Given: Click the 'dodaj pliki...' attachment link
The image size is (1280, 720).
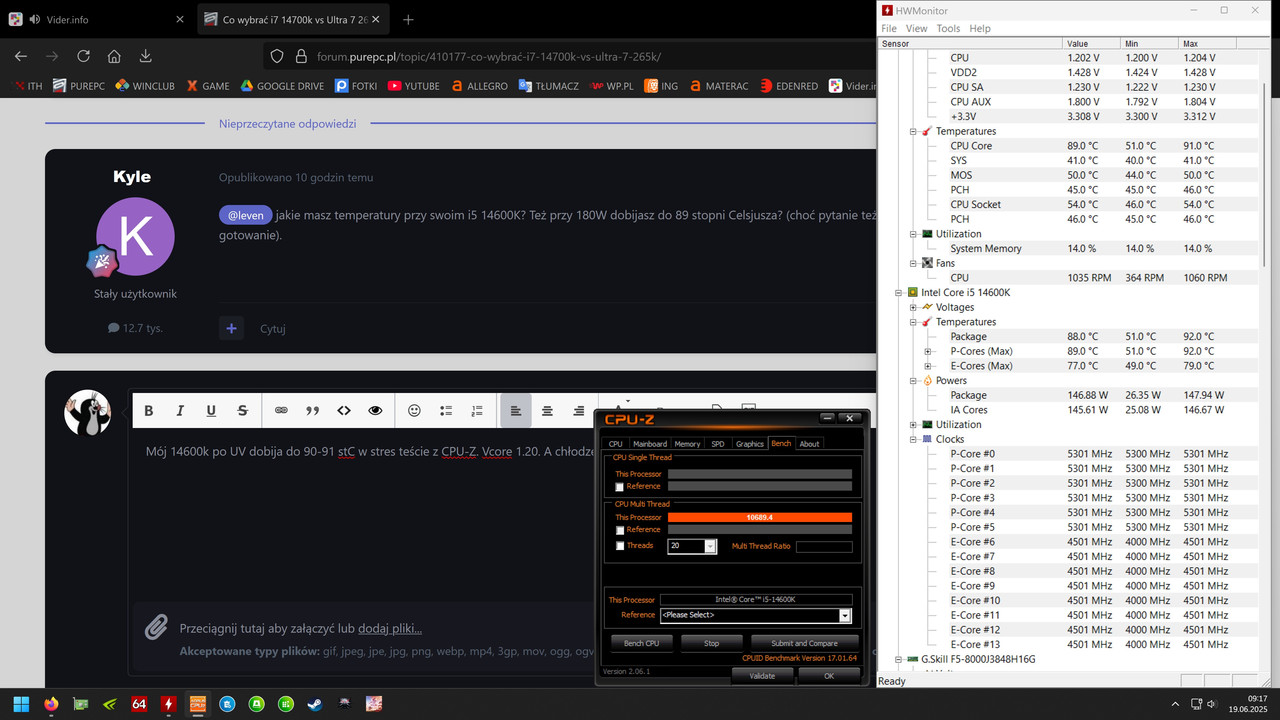Looking at the screenshot, I should coord(390,629).
